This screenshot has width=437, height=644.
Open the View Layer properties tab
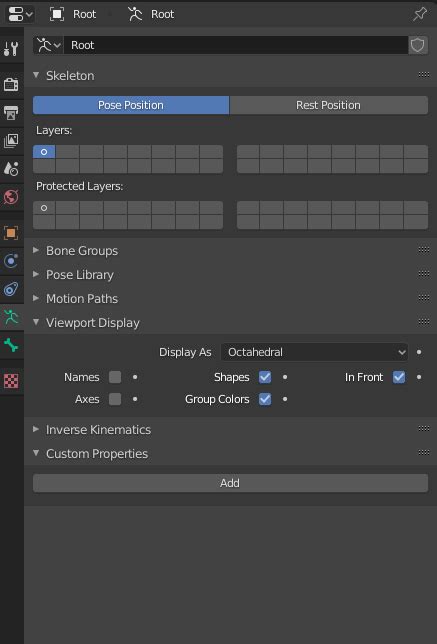(x=11, y=140)
